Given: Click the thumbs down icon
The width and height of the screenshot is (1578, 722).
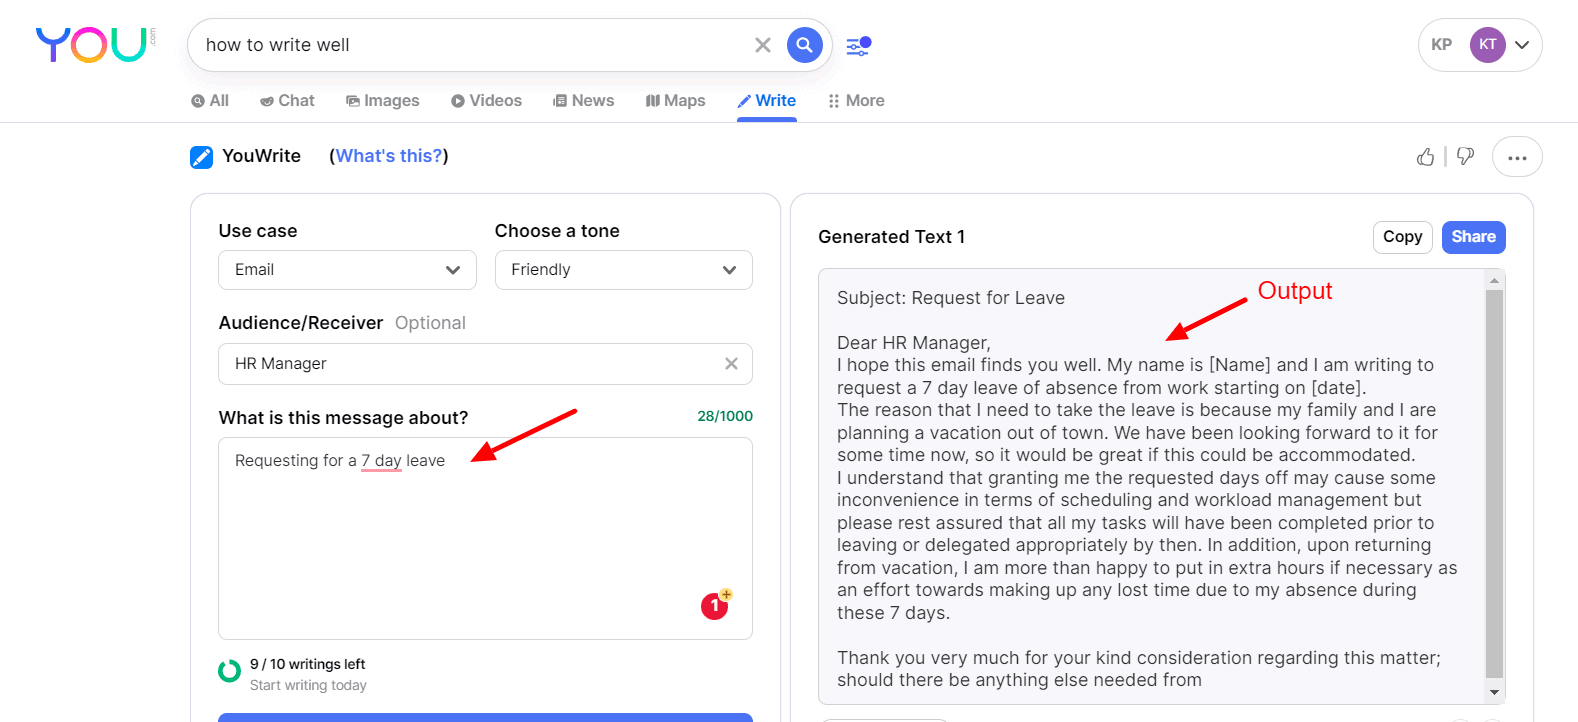Looking at the screenshot, I should 1465,157.
